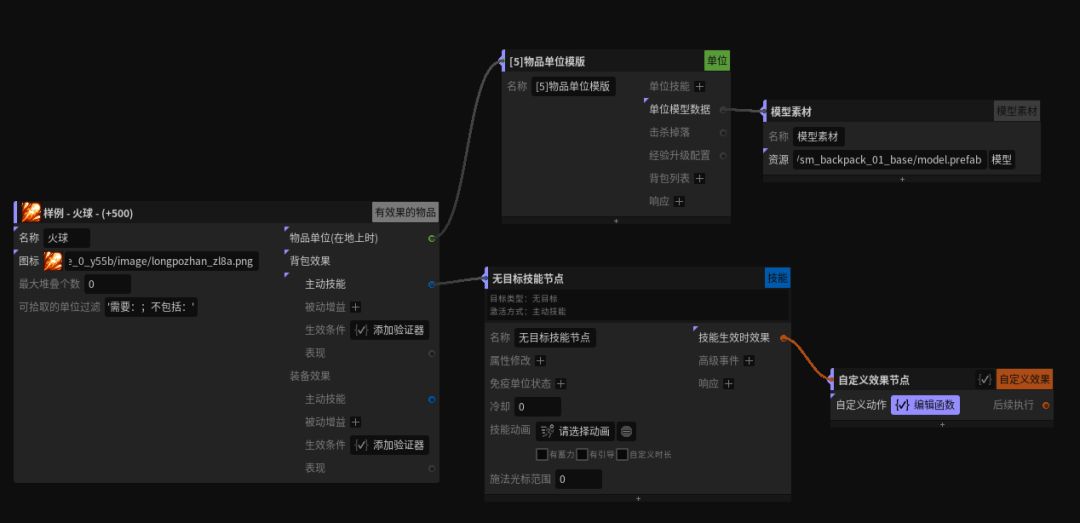Screen dimensions: 1080x523
Task: Click the 表现 port under 装备效果
Action: pyautogui.click(x=432, y=469)
